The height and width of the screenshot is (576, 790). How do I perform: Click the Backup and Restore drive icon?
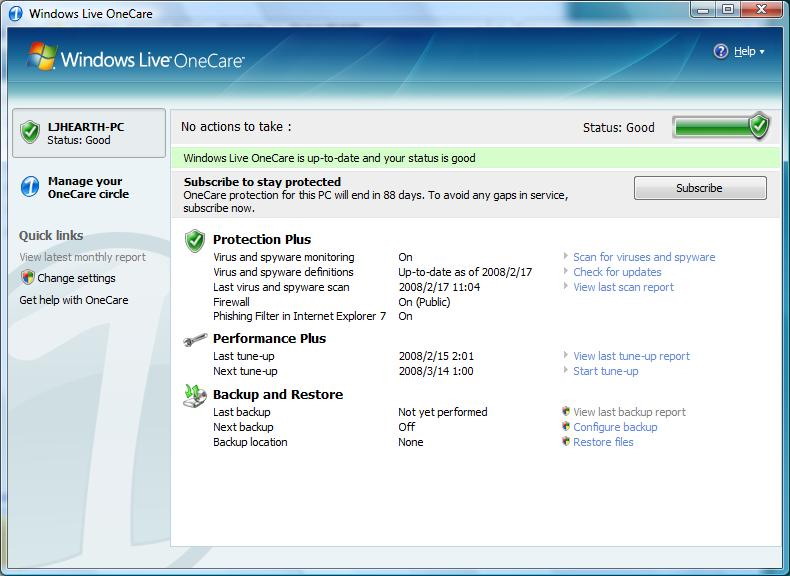(195, 397)
